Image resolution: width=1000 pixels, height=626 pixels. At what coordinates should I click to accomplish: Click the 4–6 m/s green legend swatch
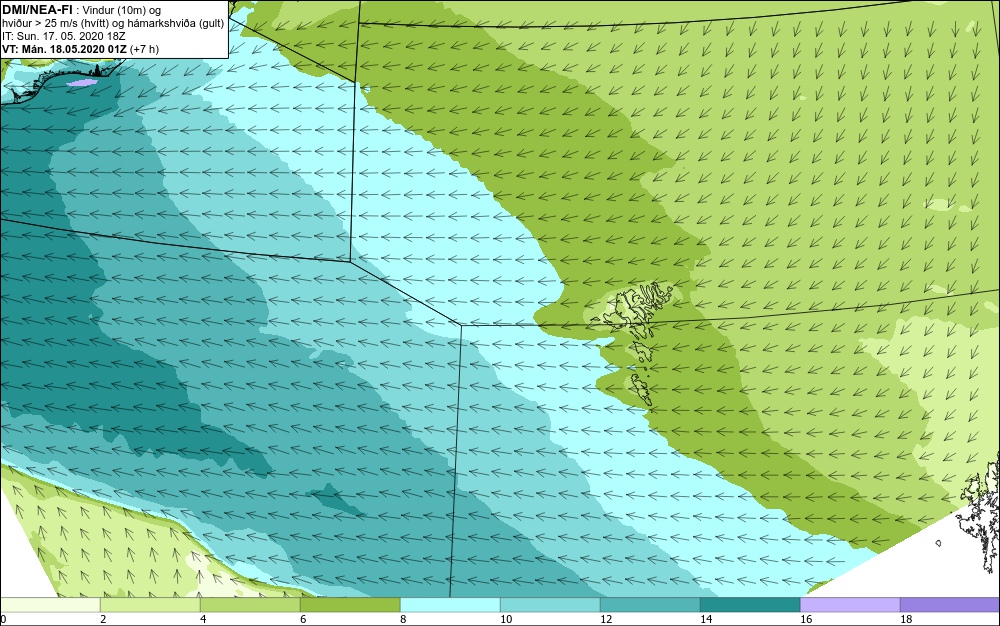250,605
